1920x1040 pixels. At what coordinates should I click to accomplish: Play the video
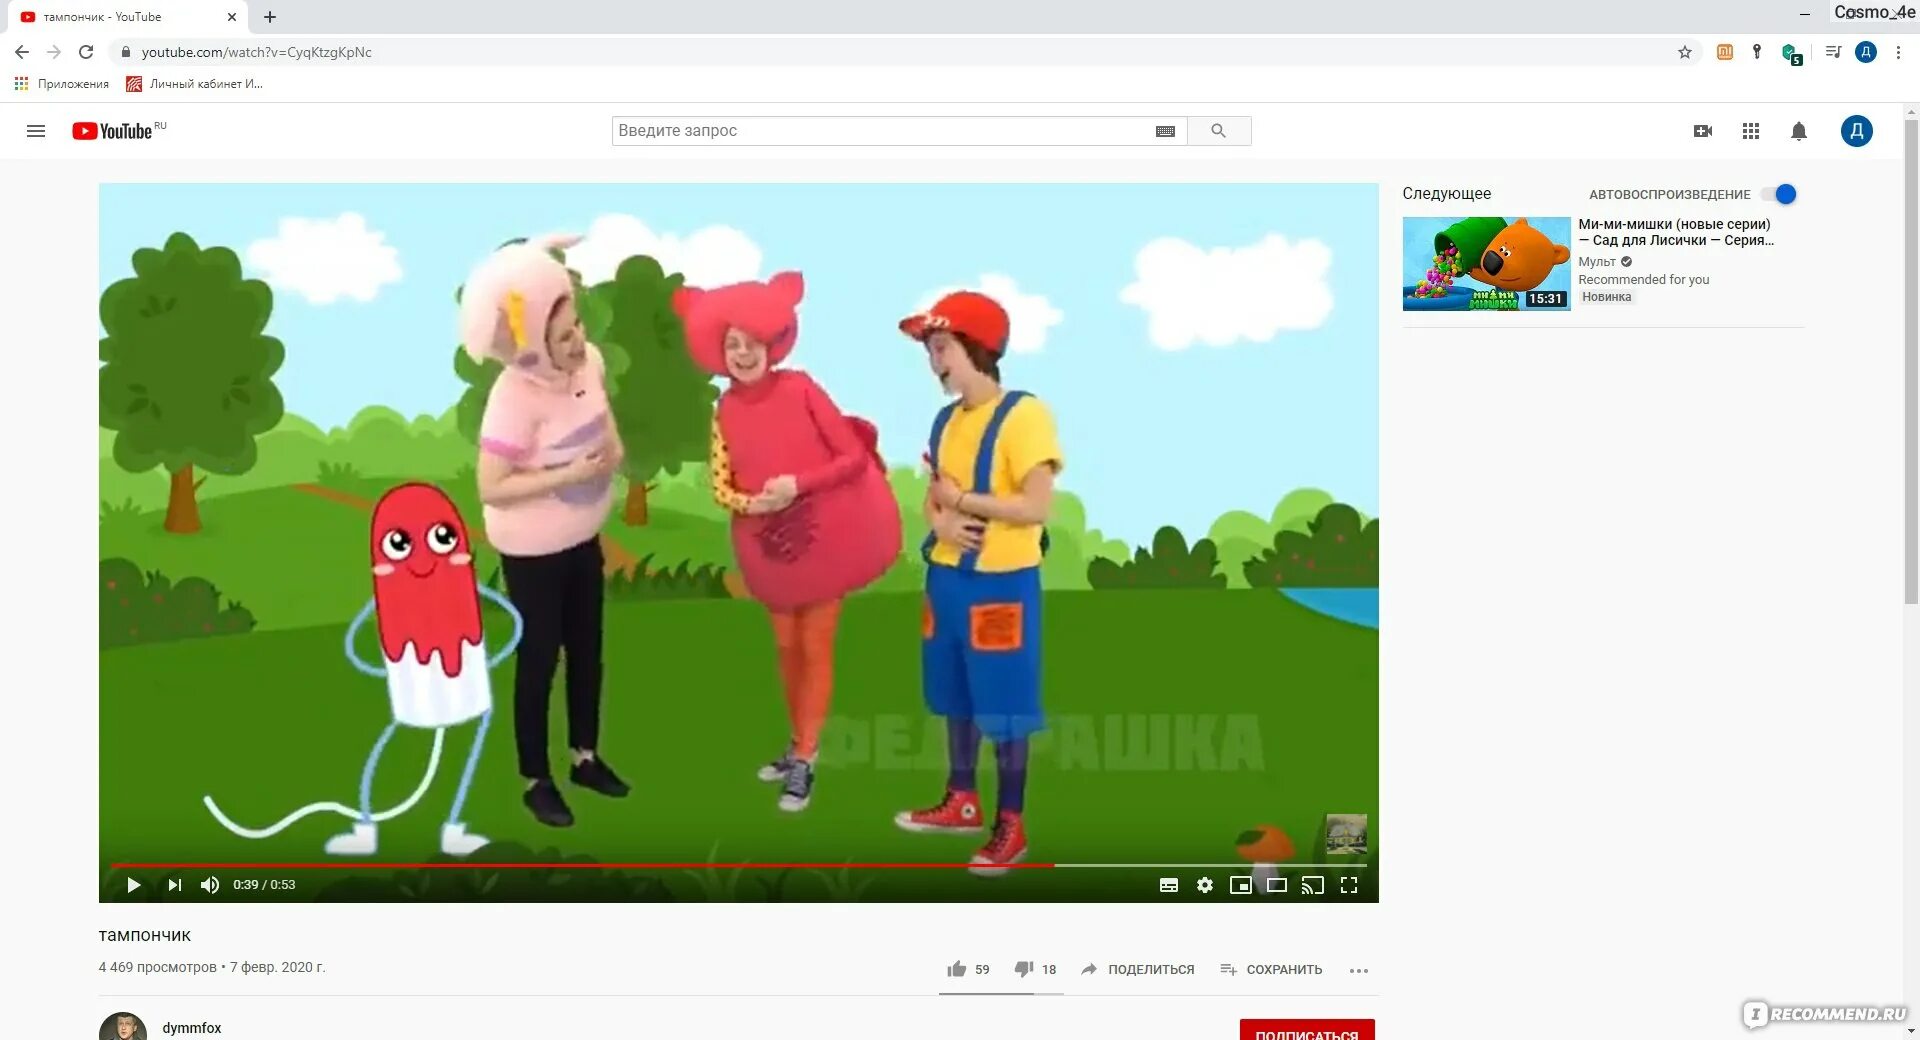pyautogui.click(x=133, y=885)
